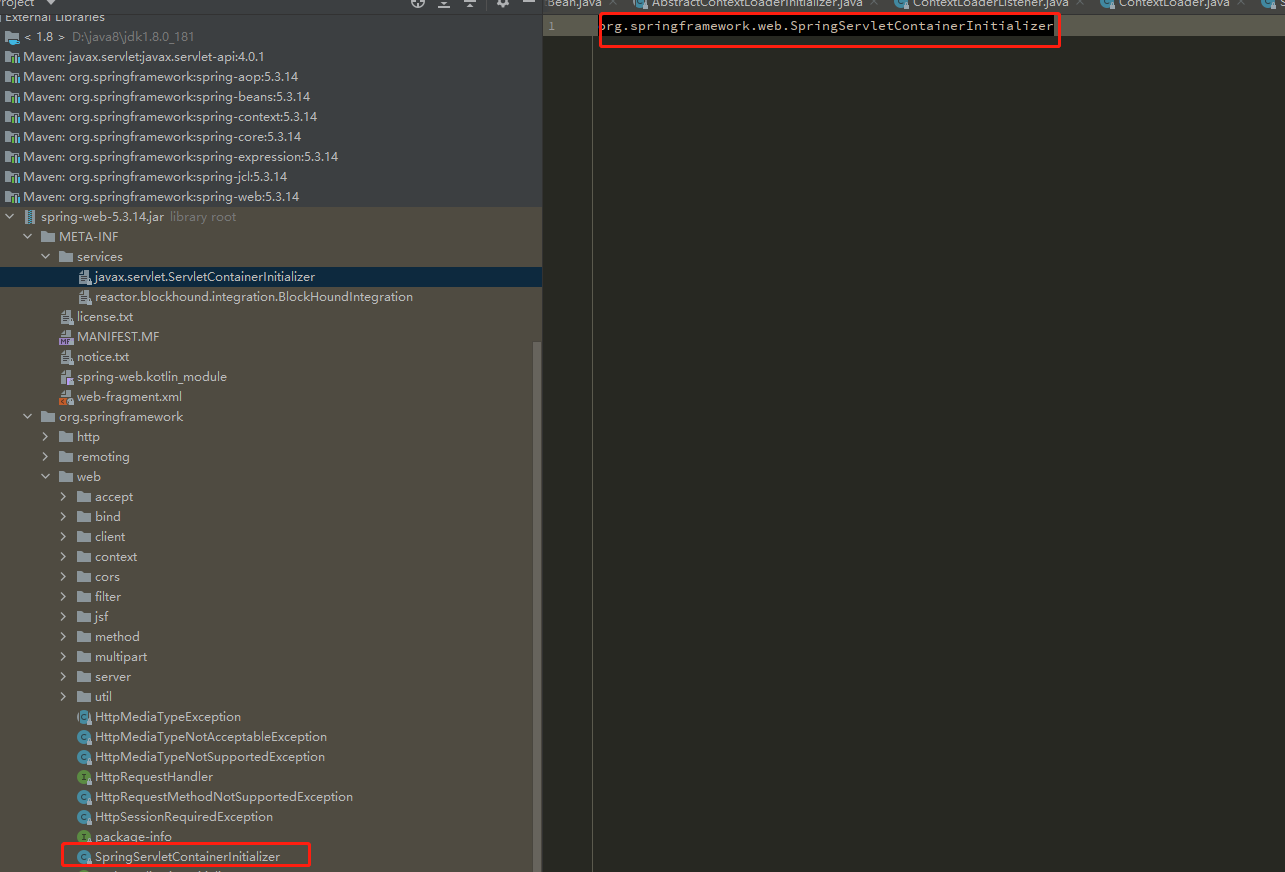The image size is (1285, 872).
Task: Click spring-web:5.3.14 Maven library icon
Action: [x=12, y=197]
